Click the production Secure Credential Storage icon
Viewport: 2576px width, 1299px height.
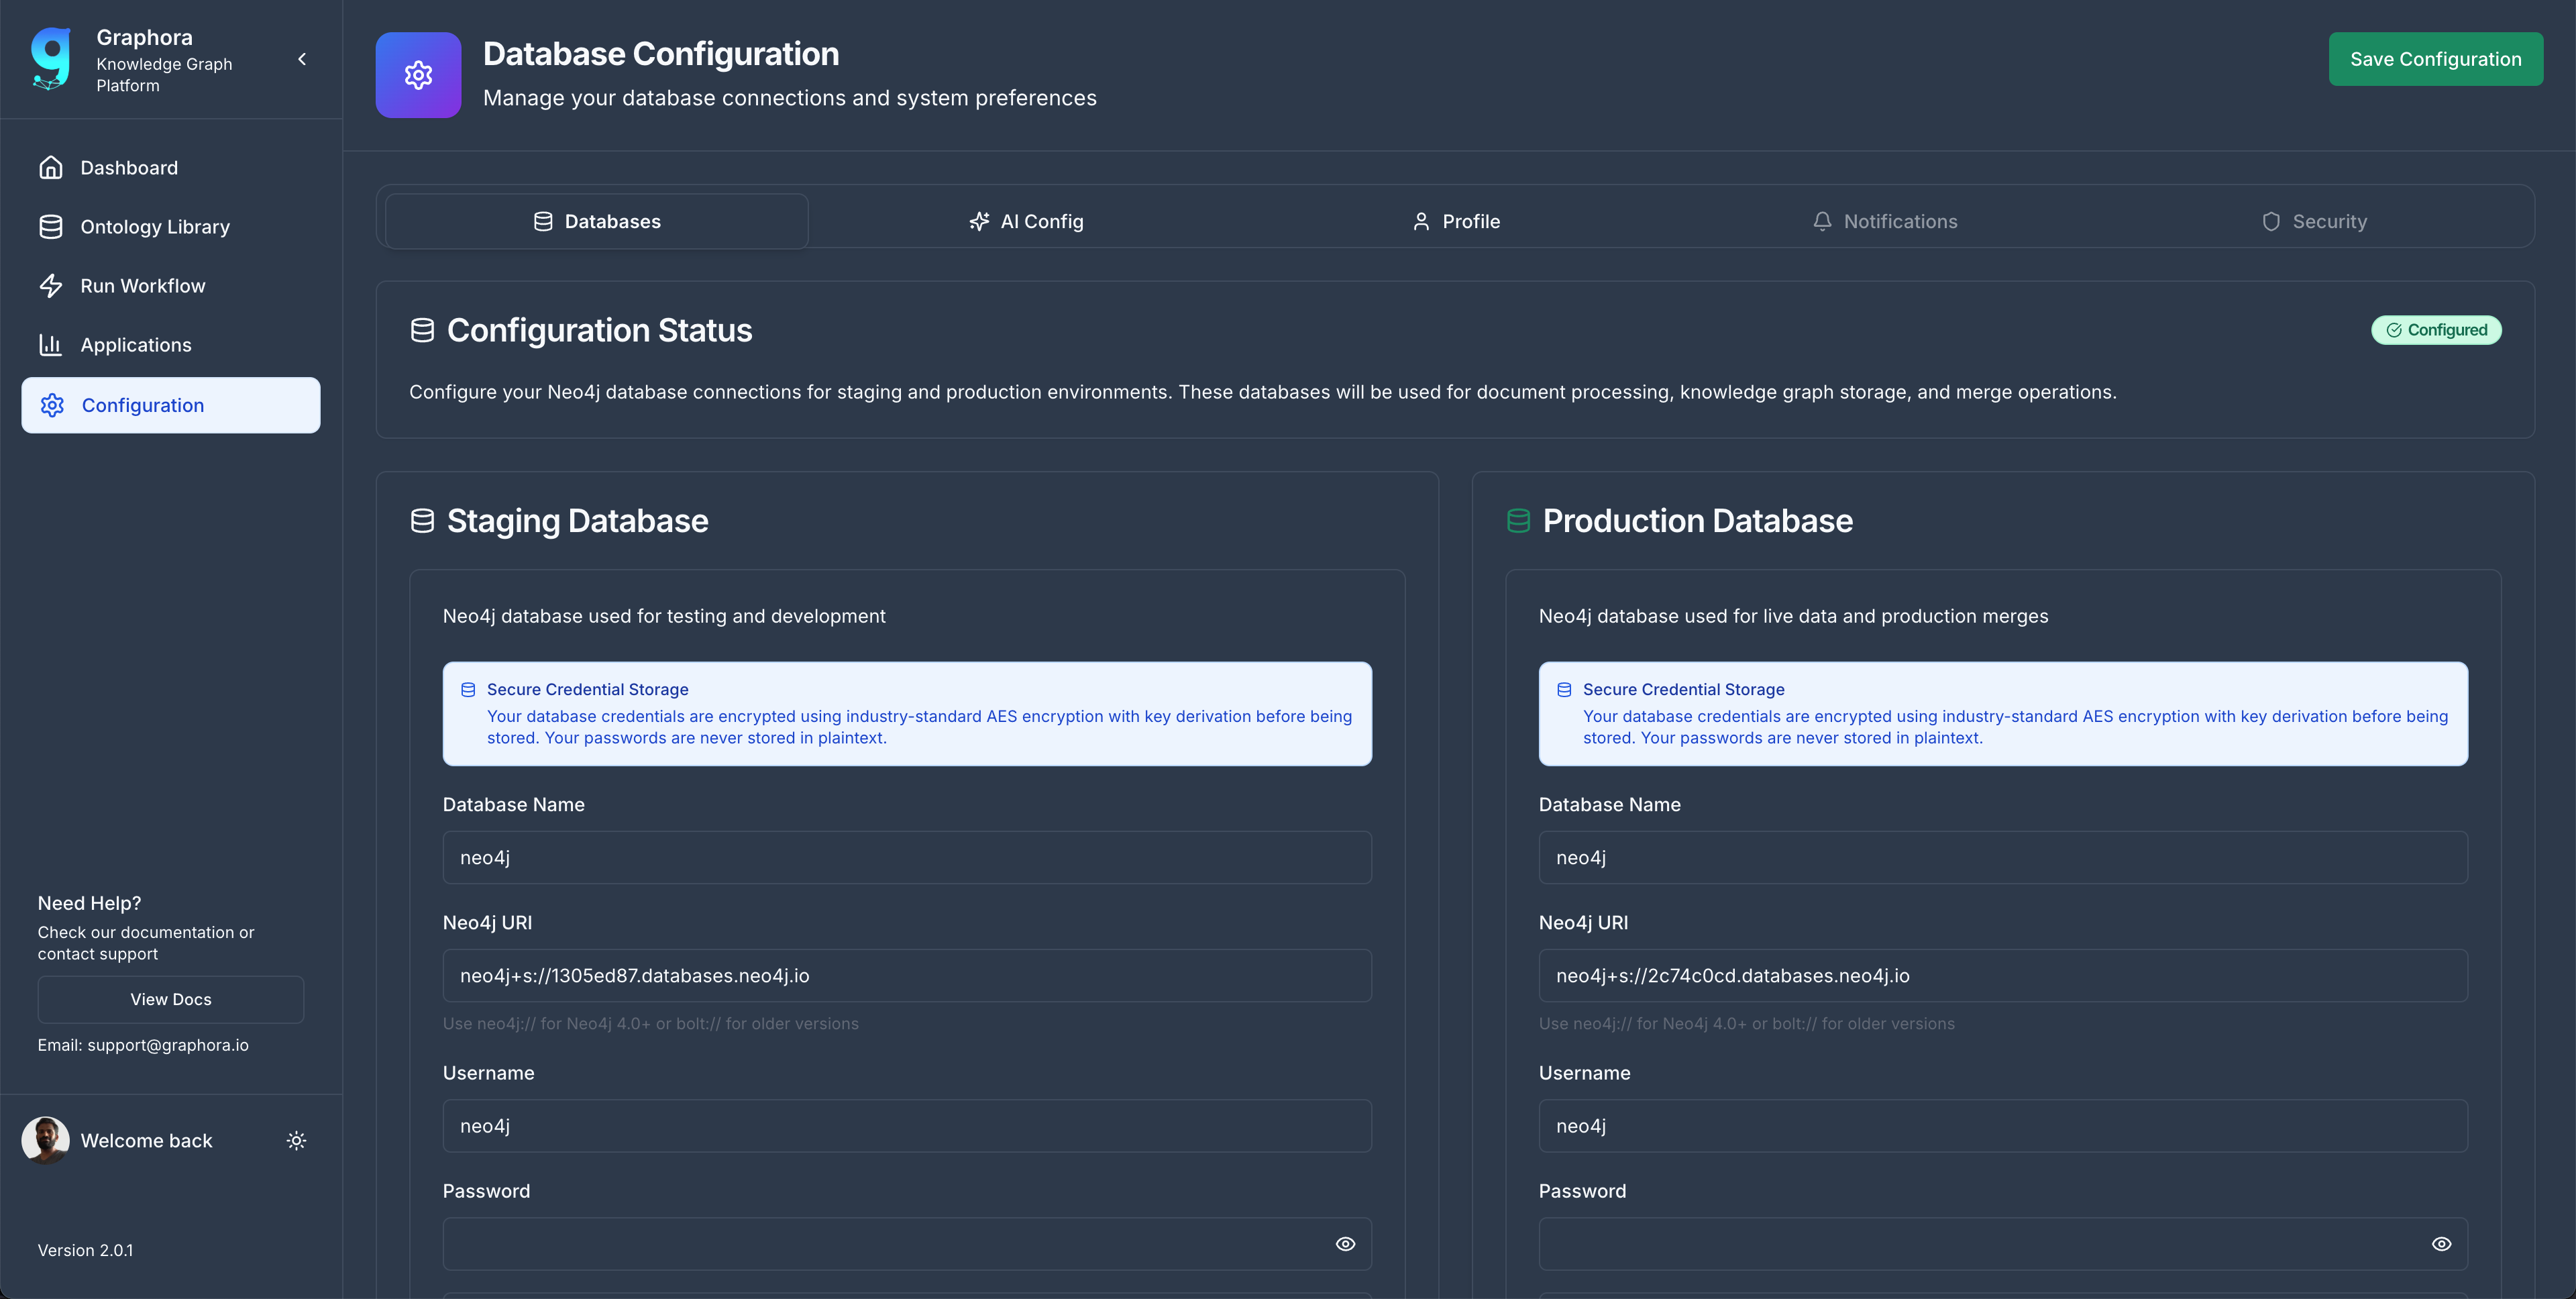point(1564,690)
